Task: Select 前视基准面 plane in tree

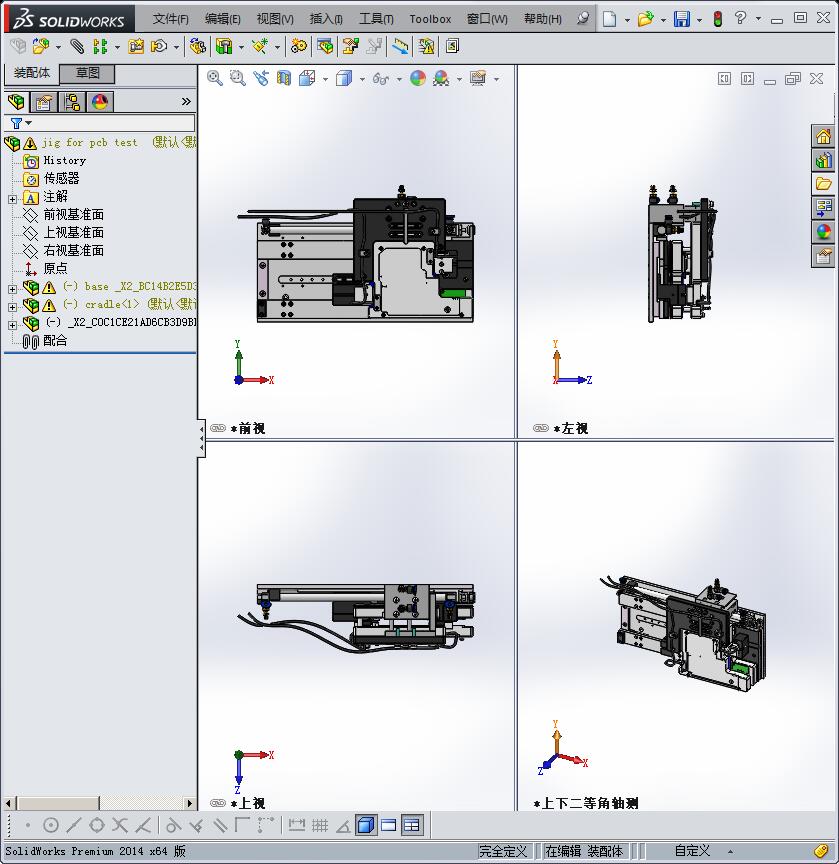Action: coord(73,215)
